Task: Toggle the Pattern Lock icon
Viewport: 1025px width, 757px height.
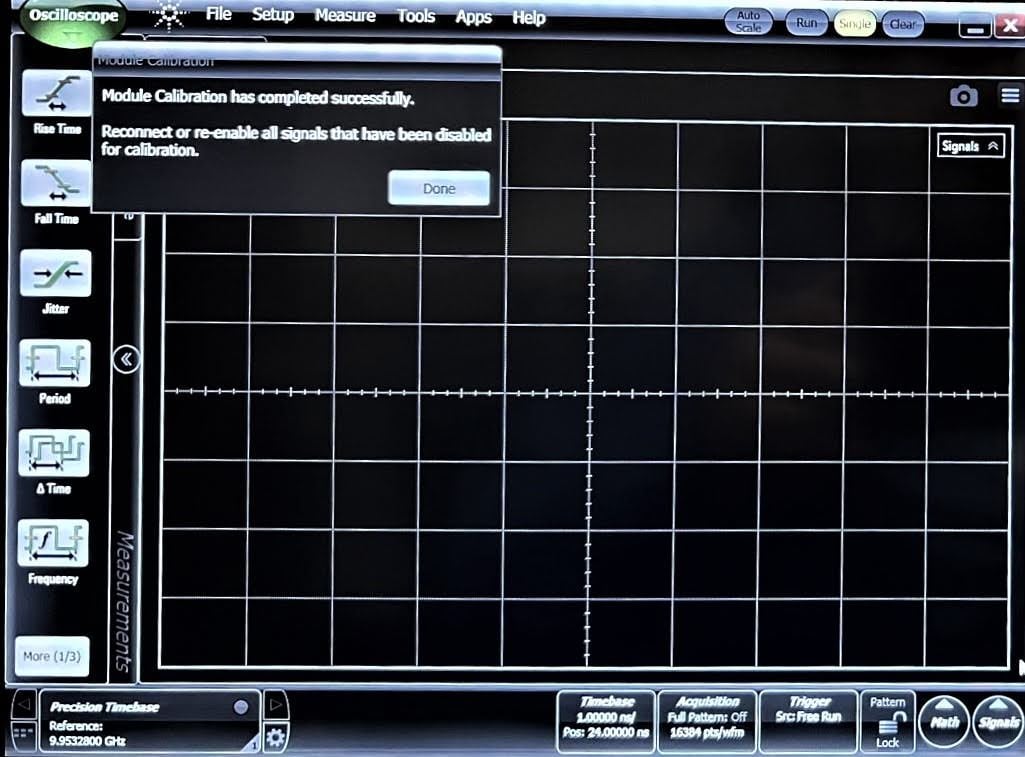Action: 888,722
